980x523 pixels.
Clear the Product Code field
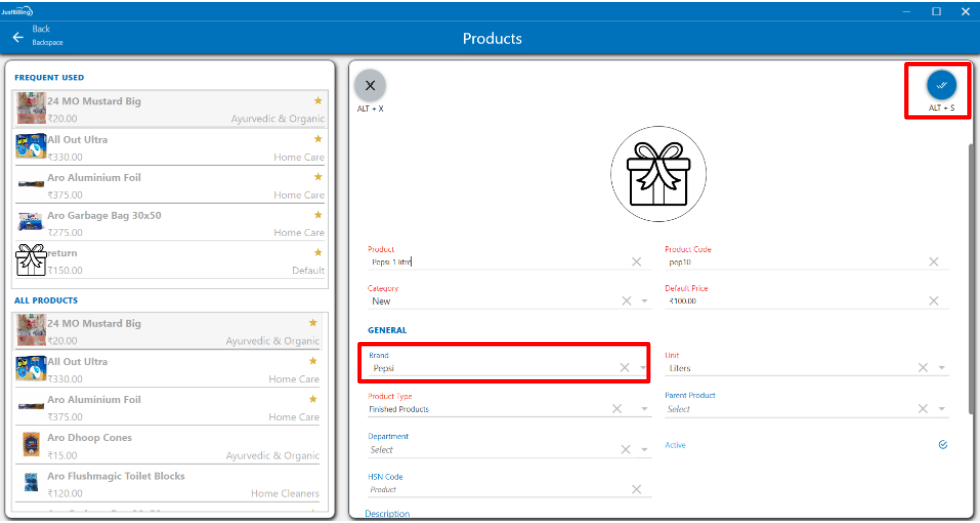[933, 262]
